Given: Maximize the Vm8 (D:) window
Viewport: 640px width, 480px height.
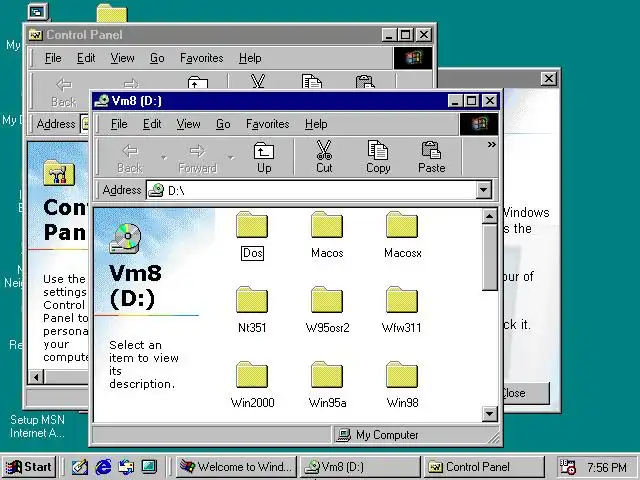Looking at the screenshot, I should (472, 100).
